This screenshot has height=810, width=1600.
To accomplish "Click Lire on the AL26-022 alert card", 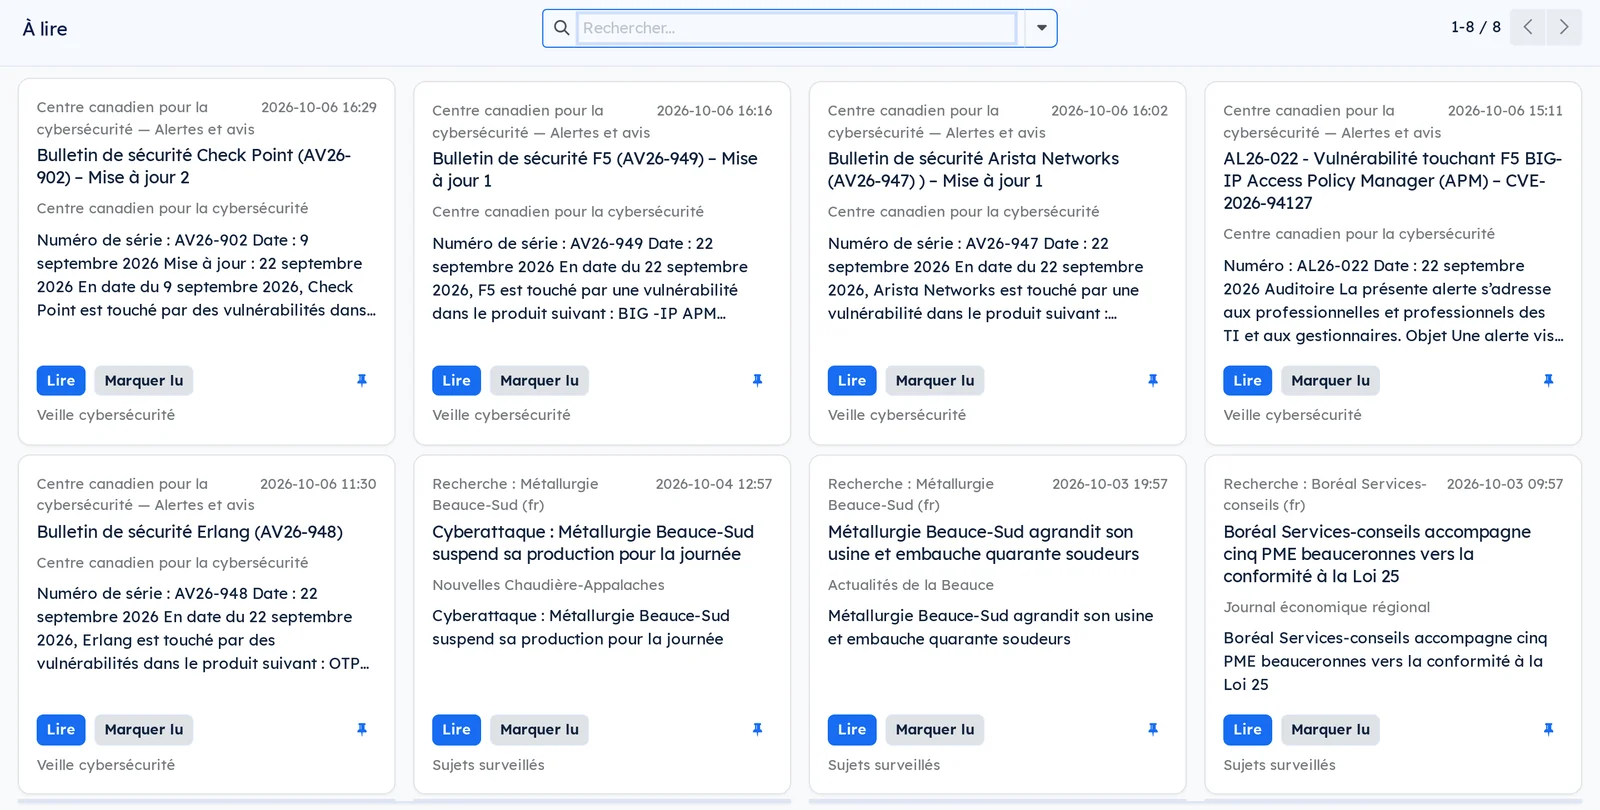I will (1247, 381).
